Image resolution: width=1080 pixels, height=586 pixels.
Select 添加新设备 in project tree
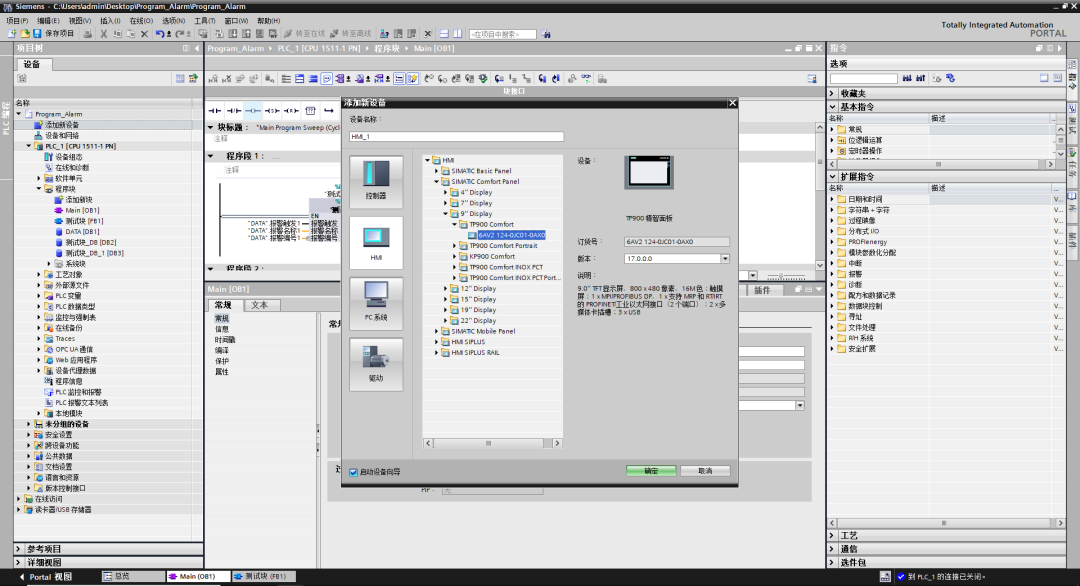pyautogui.click(x=62, y=125)
